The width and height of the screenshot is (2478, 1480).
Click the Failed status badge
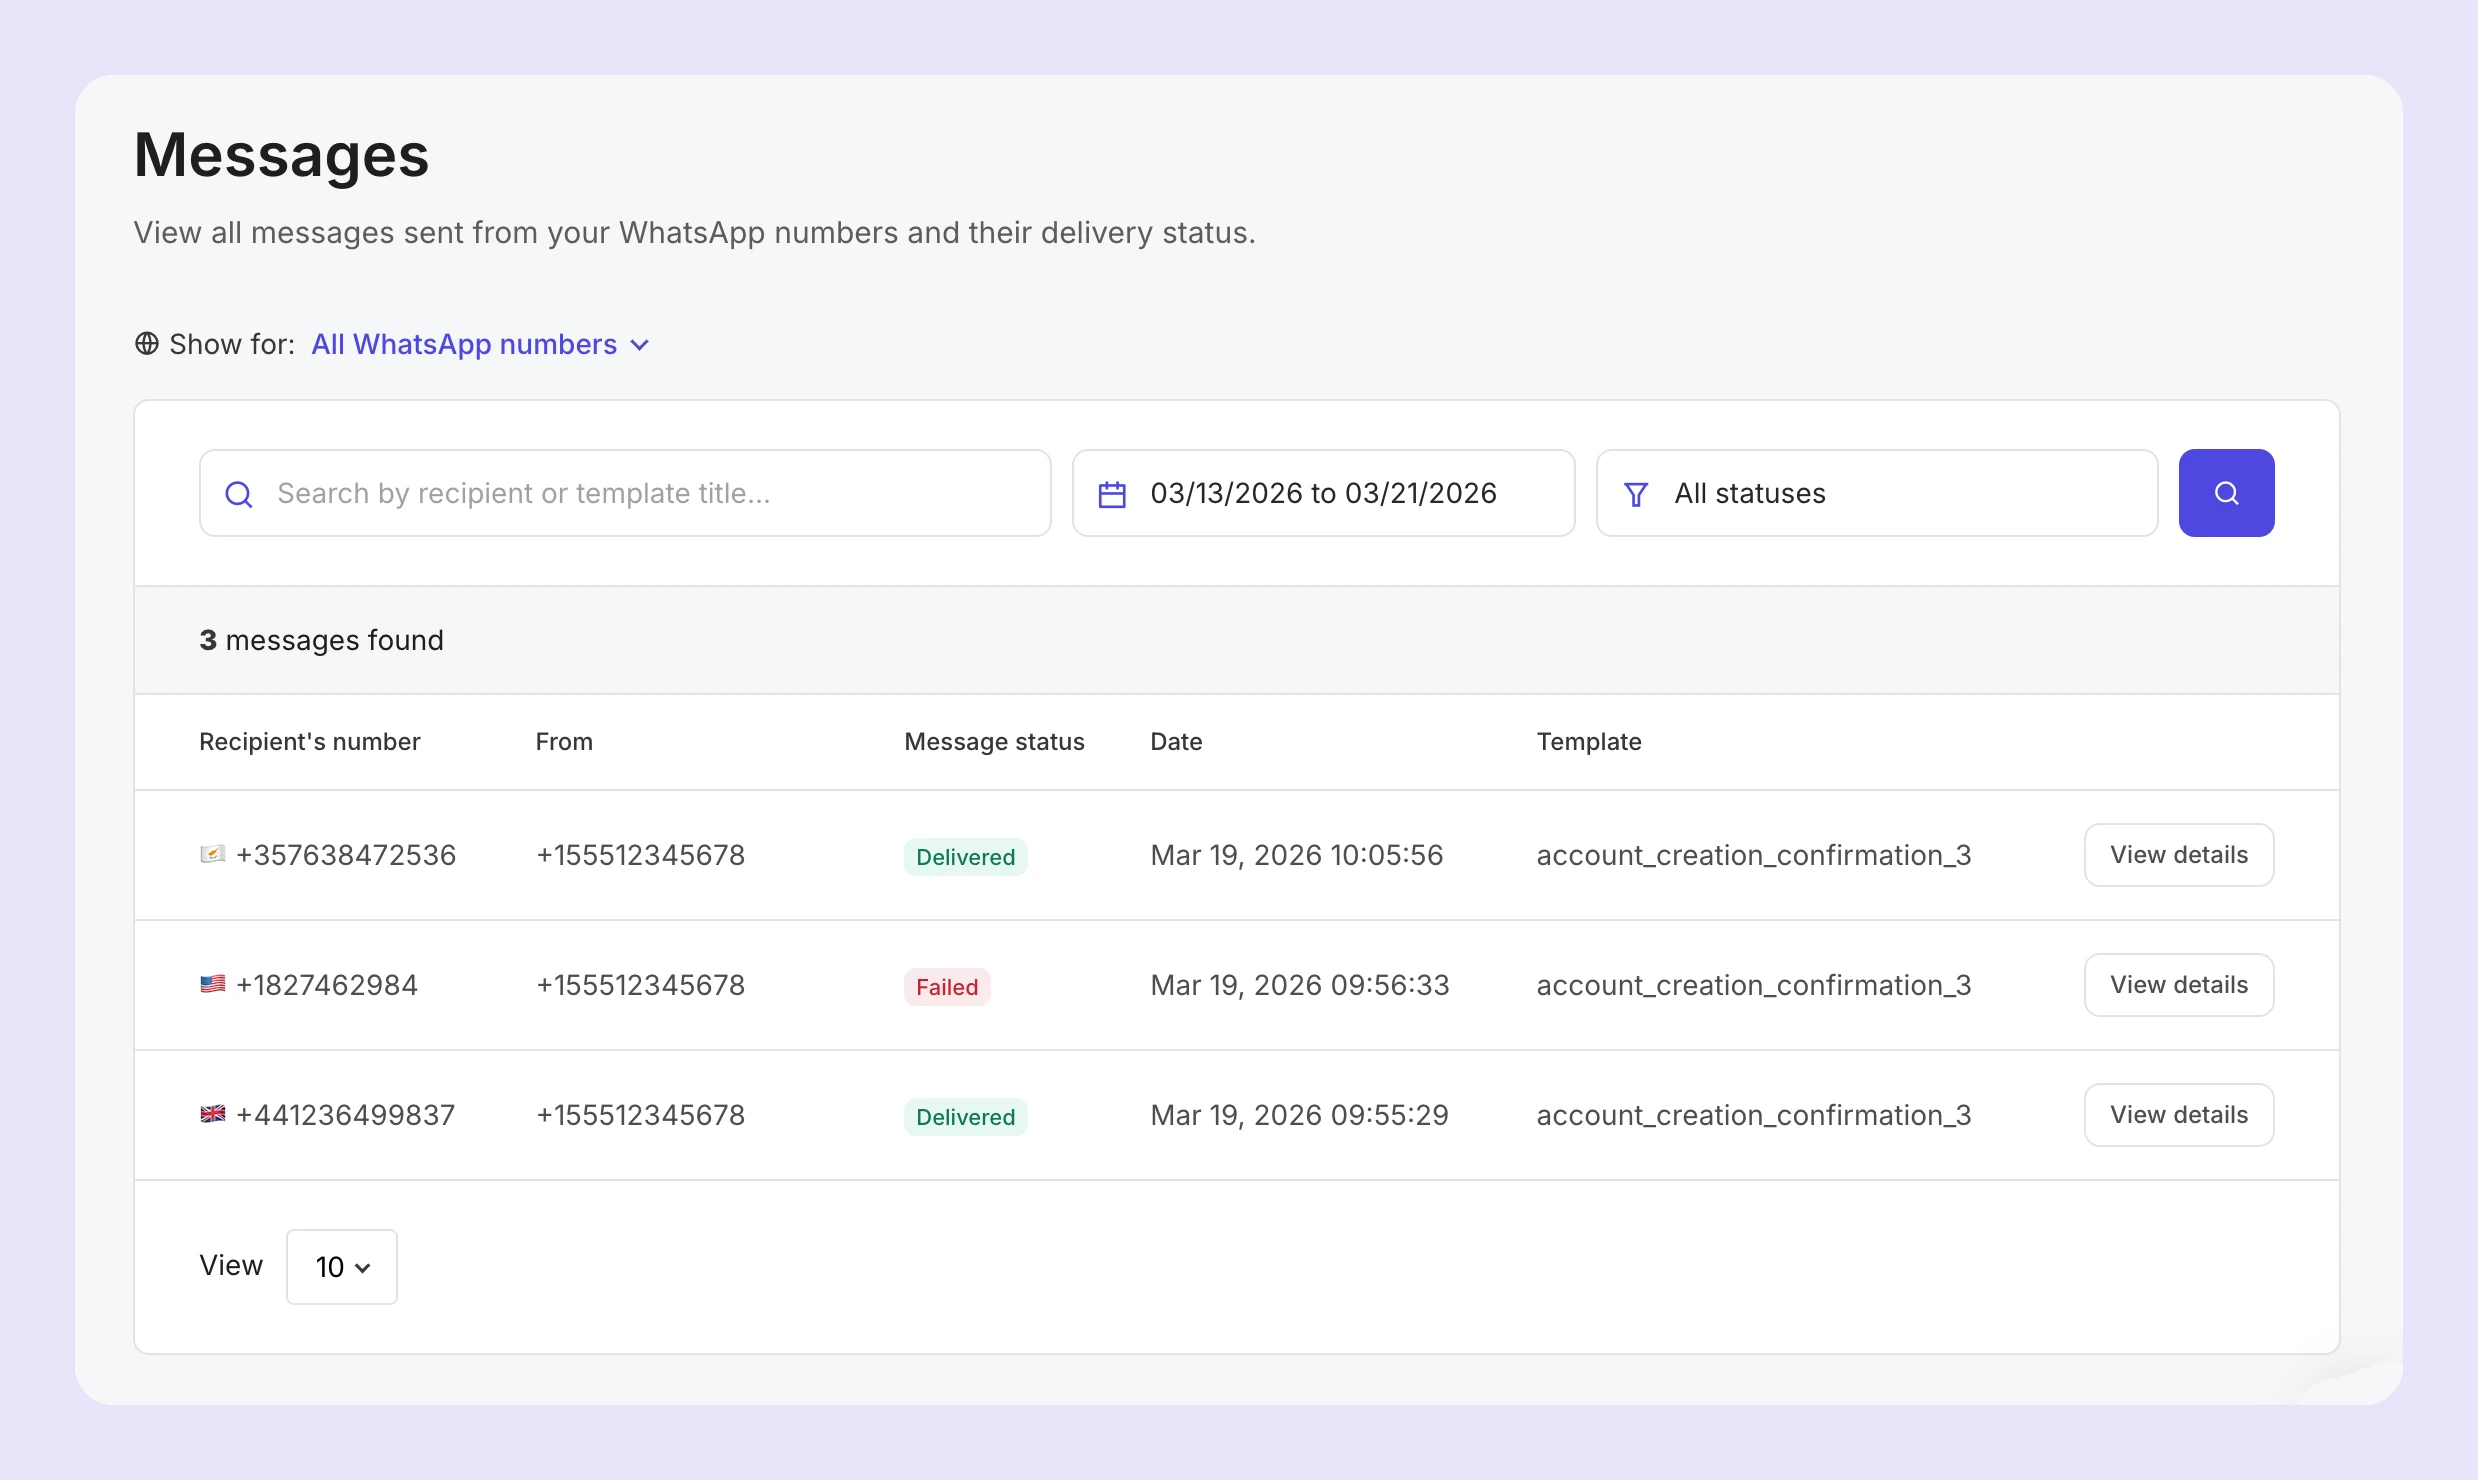(947, 987)
